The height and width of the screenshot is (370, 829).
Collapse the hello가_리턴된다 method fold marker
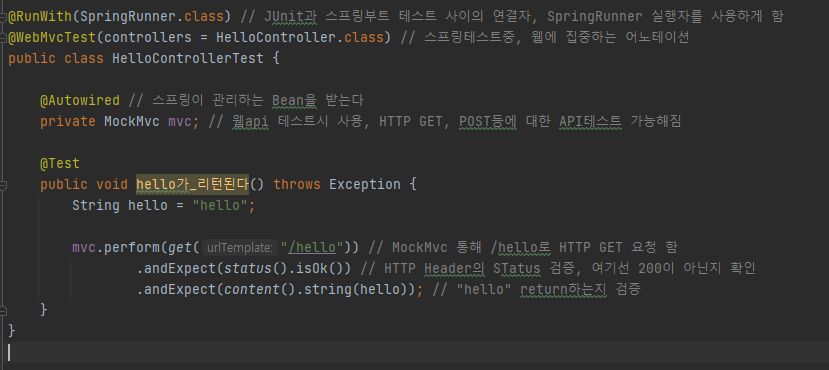tap(3, 185)
